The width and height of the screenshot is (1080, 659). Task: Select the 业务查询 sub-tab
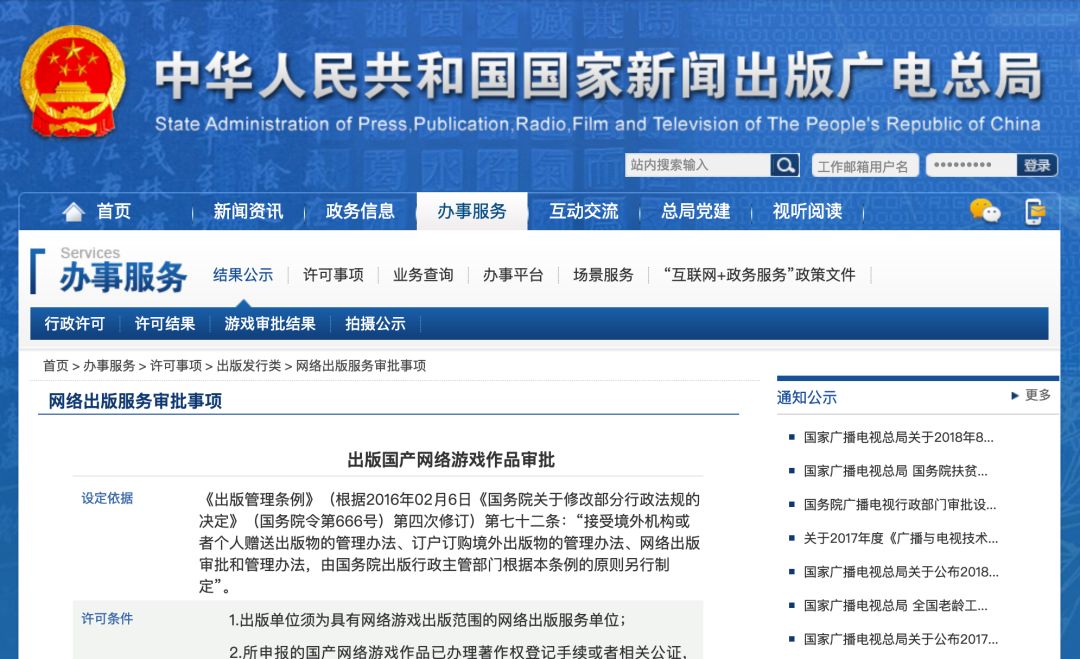click(423, 275)
